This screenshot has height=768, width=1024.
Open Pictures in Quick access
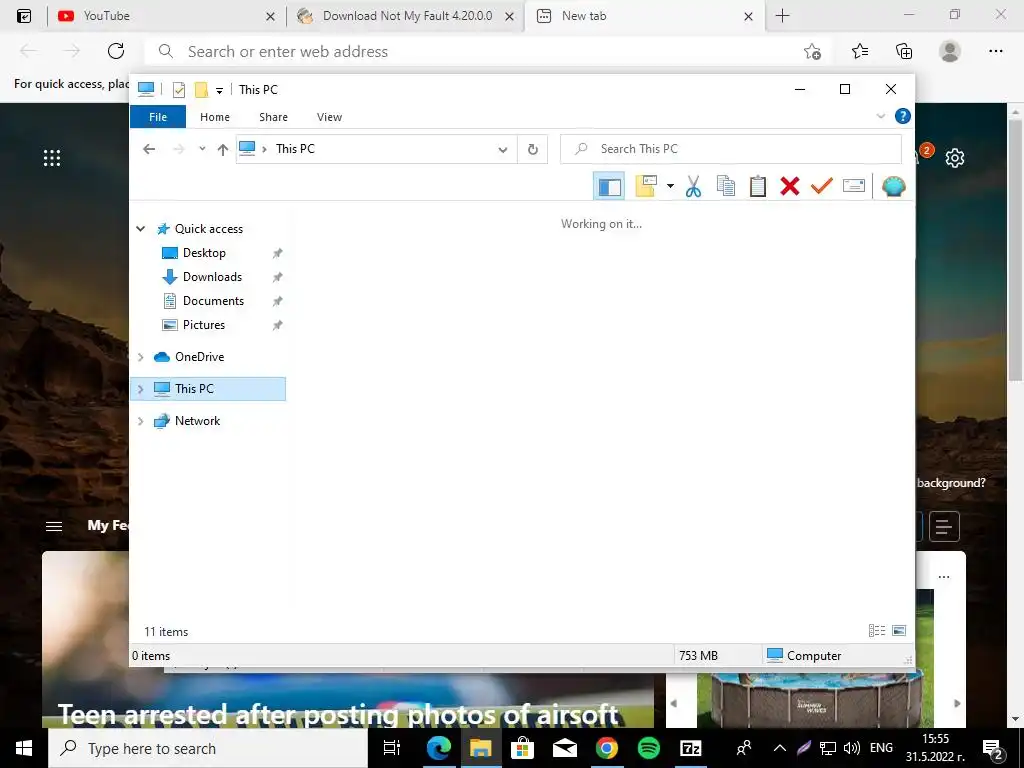pyautogui.click(x=204, y=325)
